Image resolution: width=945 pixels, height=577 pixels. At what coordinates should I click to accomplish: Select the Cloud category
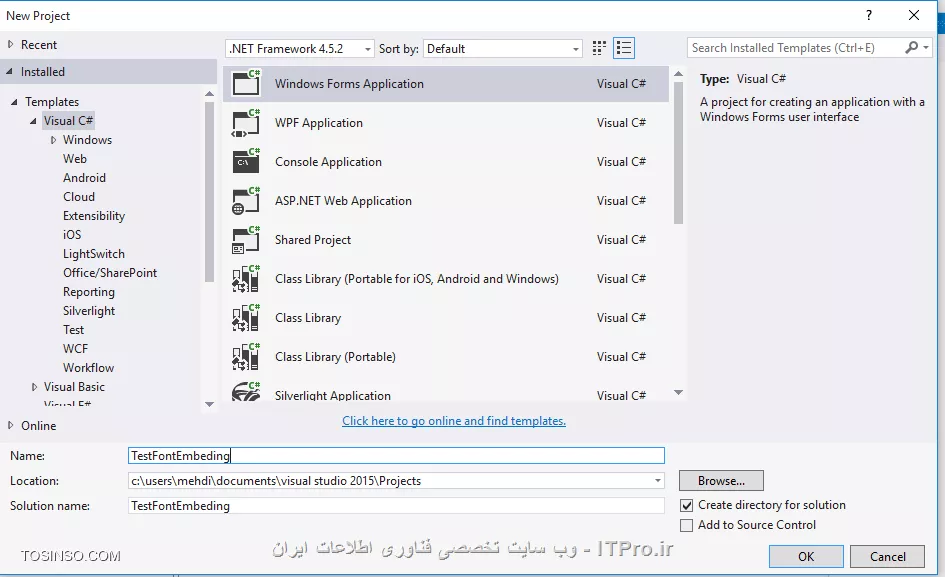[79, 197]
